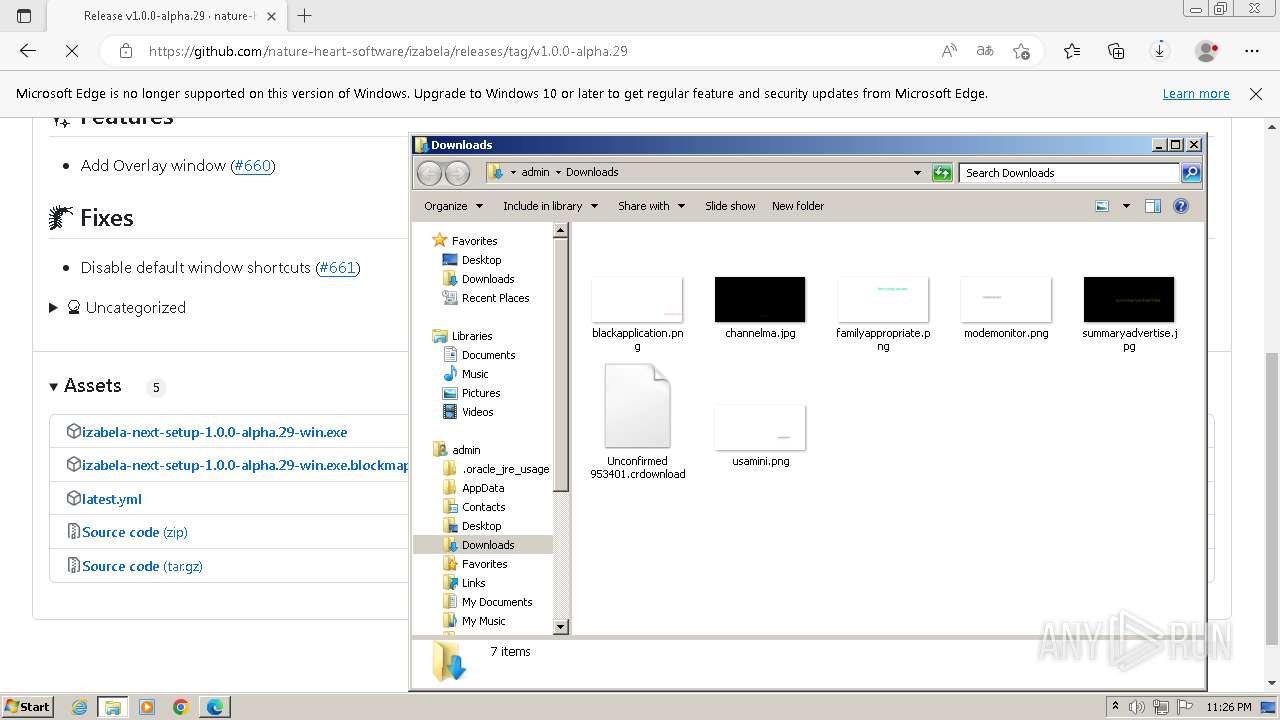Open pull request #660 link

click(x=252, y=166)
